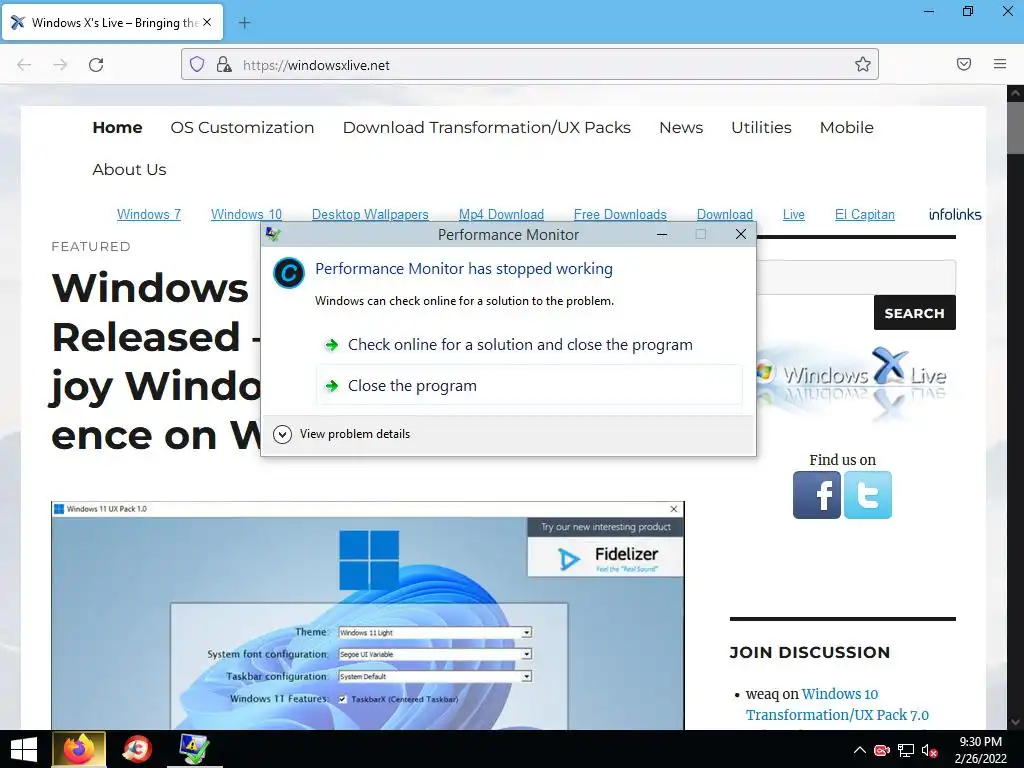Click the Performance Monitor title bar icon
The height and width of the screenshot is (768, 1024).
(x=273, y=234)
